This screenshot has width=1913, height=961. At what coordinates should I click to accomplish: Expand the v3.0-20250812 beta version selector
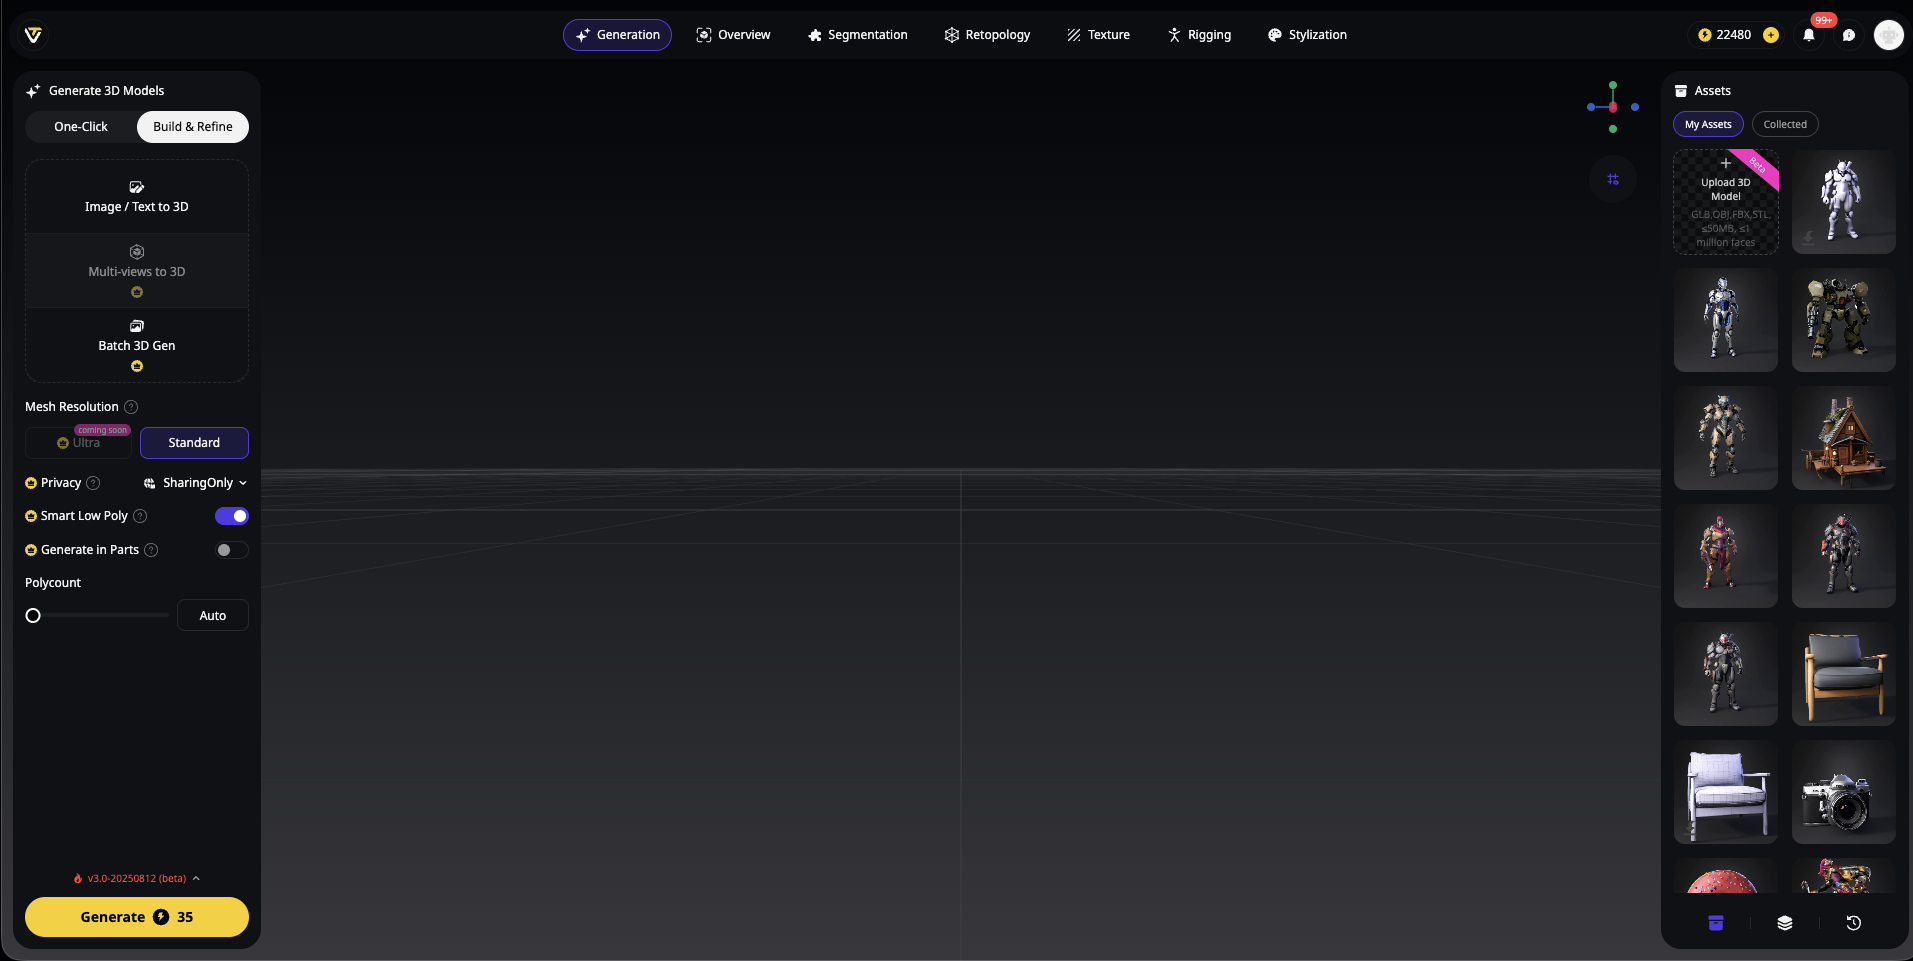[x=137, y=878]
